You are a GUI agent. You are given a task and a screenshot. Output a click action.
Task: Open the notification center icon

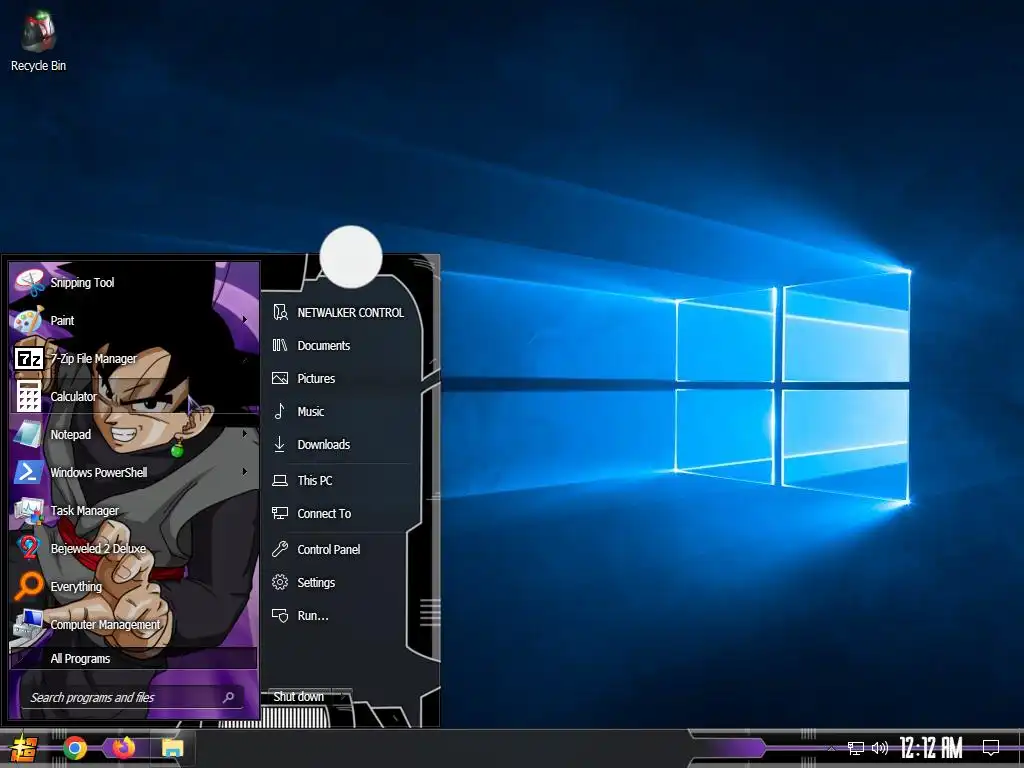pyautogui.click(x=991, y=747)
